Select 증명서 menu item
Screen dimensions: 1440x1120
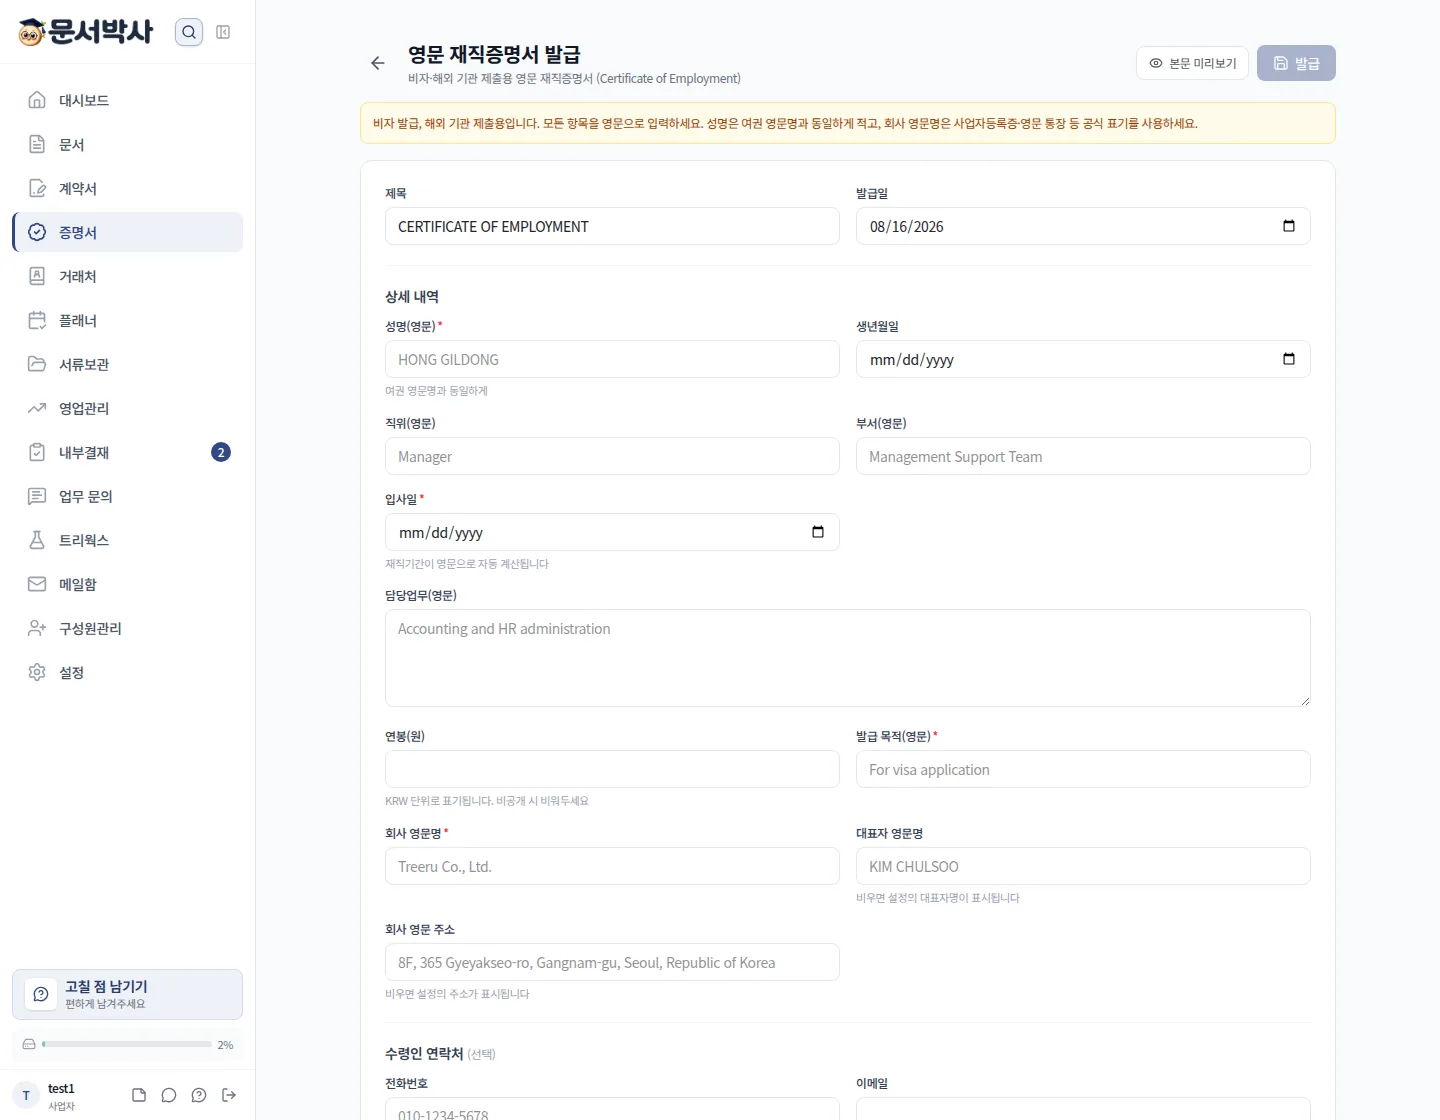tap(128, 232)
